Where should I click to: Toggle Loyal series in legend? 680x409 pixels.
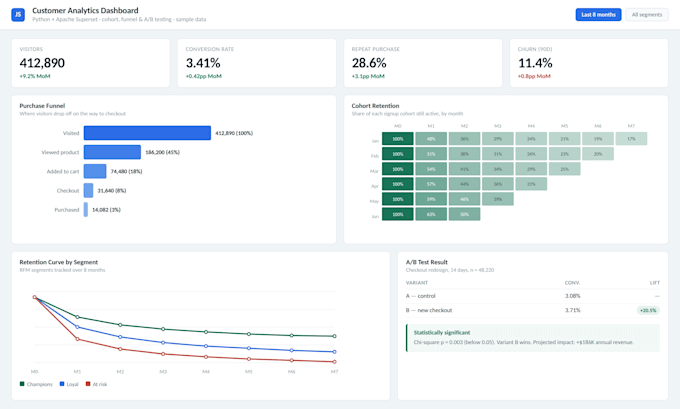(69, 384)
